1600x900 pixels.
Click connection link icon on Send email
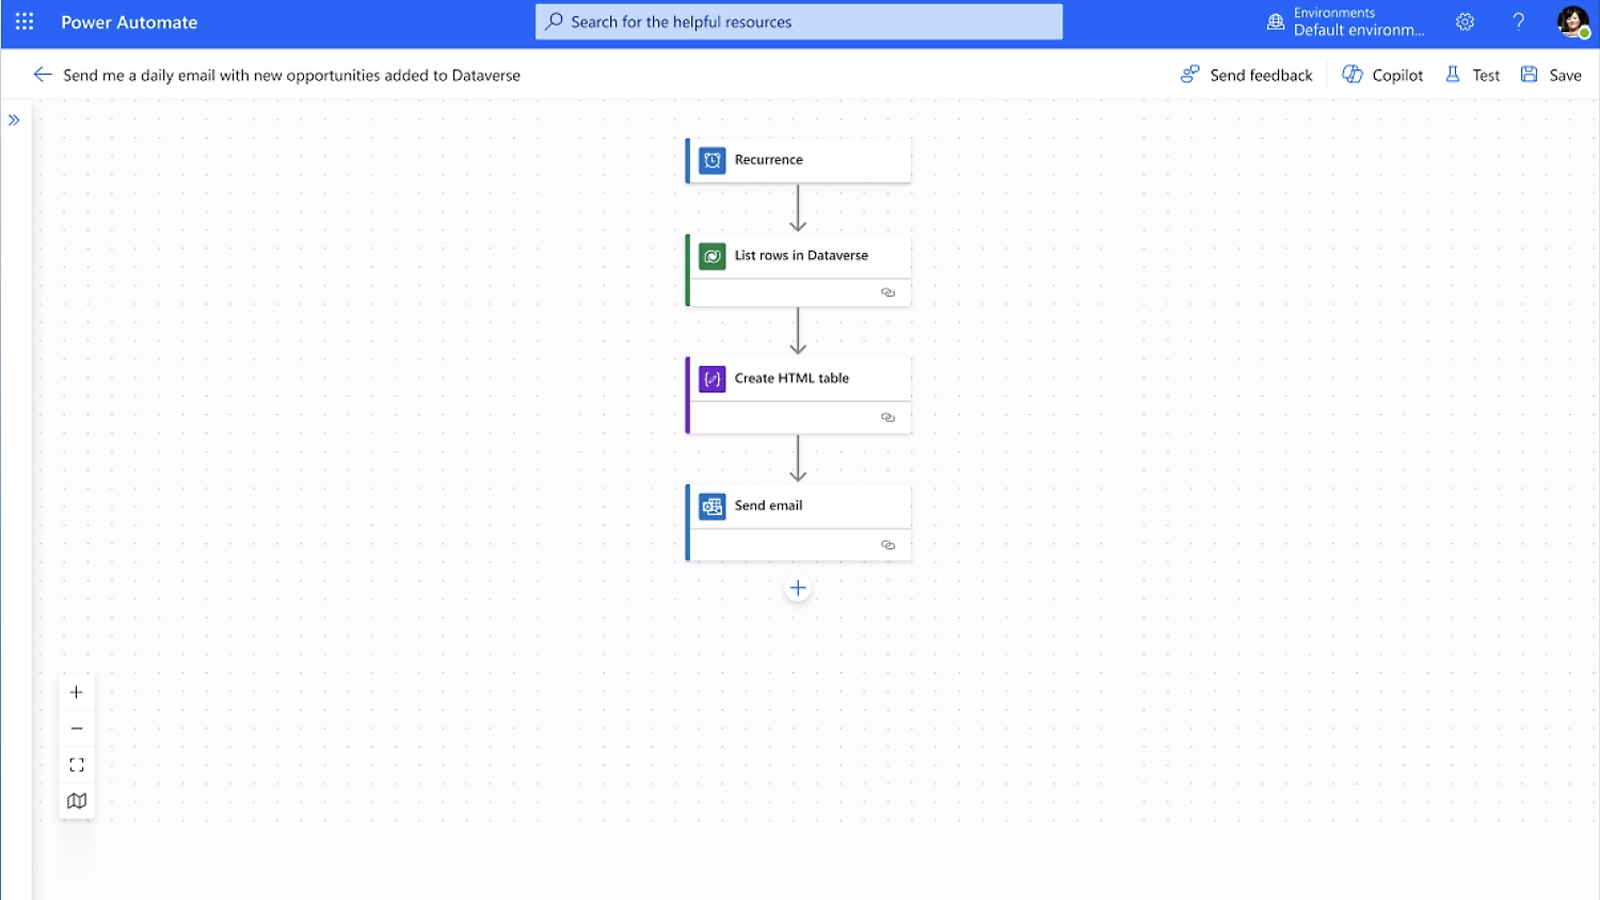pos(887,545)
